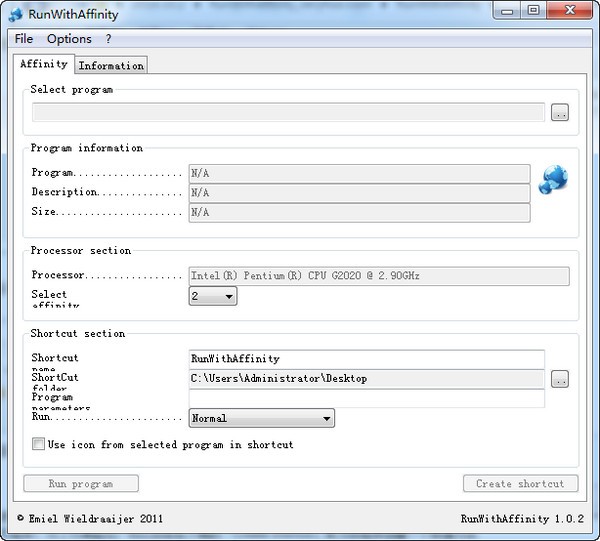Maximize the RunWithAffinity window
The height and width of the screenshot is (541, 600).
pyautogui.click(x=533, y=11)
